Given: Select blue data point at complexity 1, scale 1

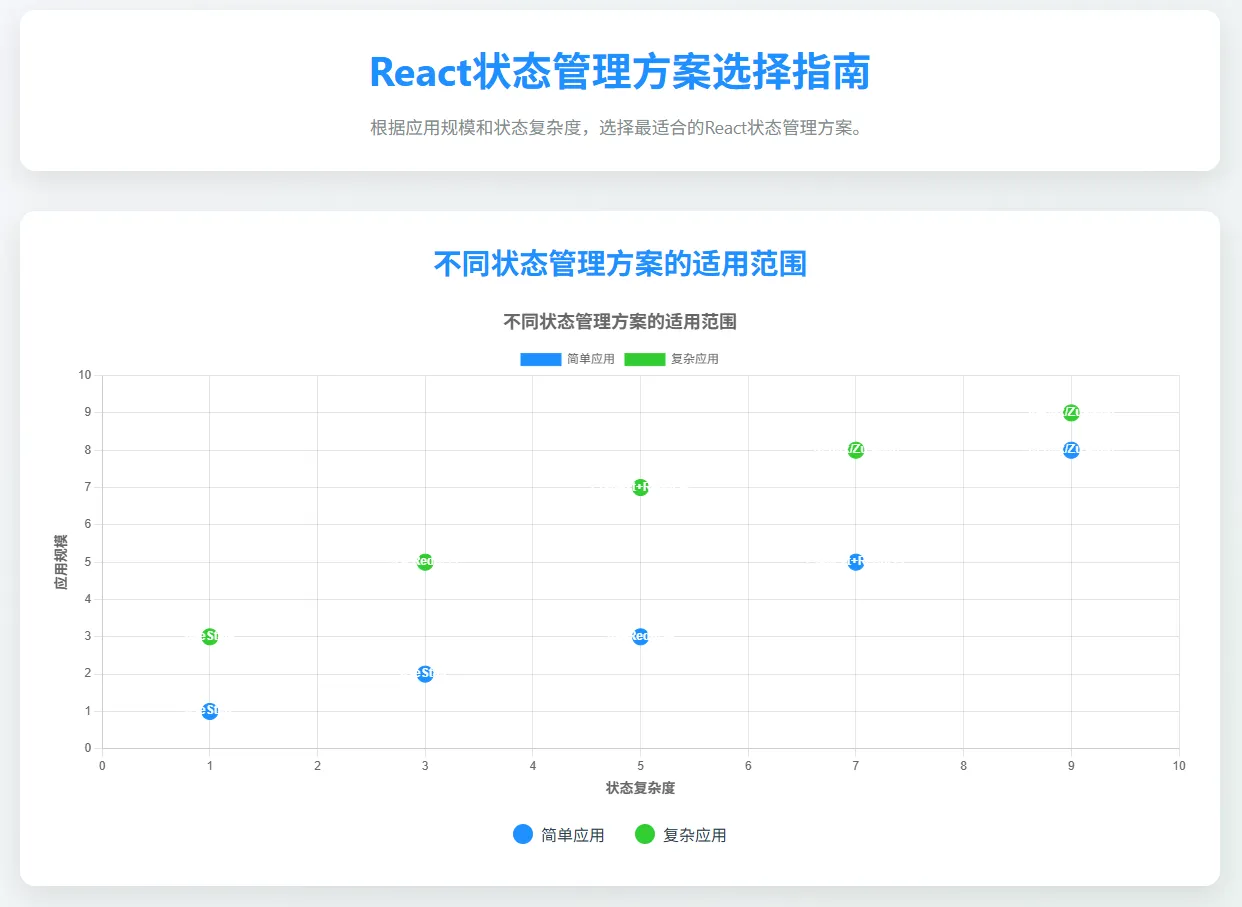Looking at the screenshot, I should coord(209,711).
